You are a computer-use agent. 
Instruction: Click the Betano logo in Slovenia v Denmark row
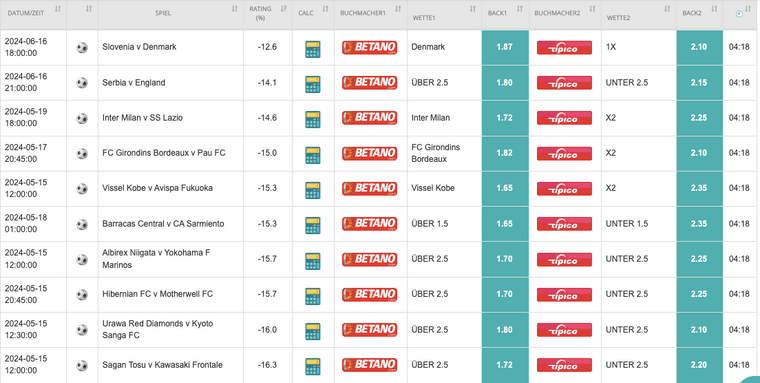(369, 47)
